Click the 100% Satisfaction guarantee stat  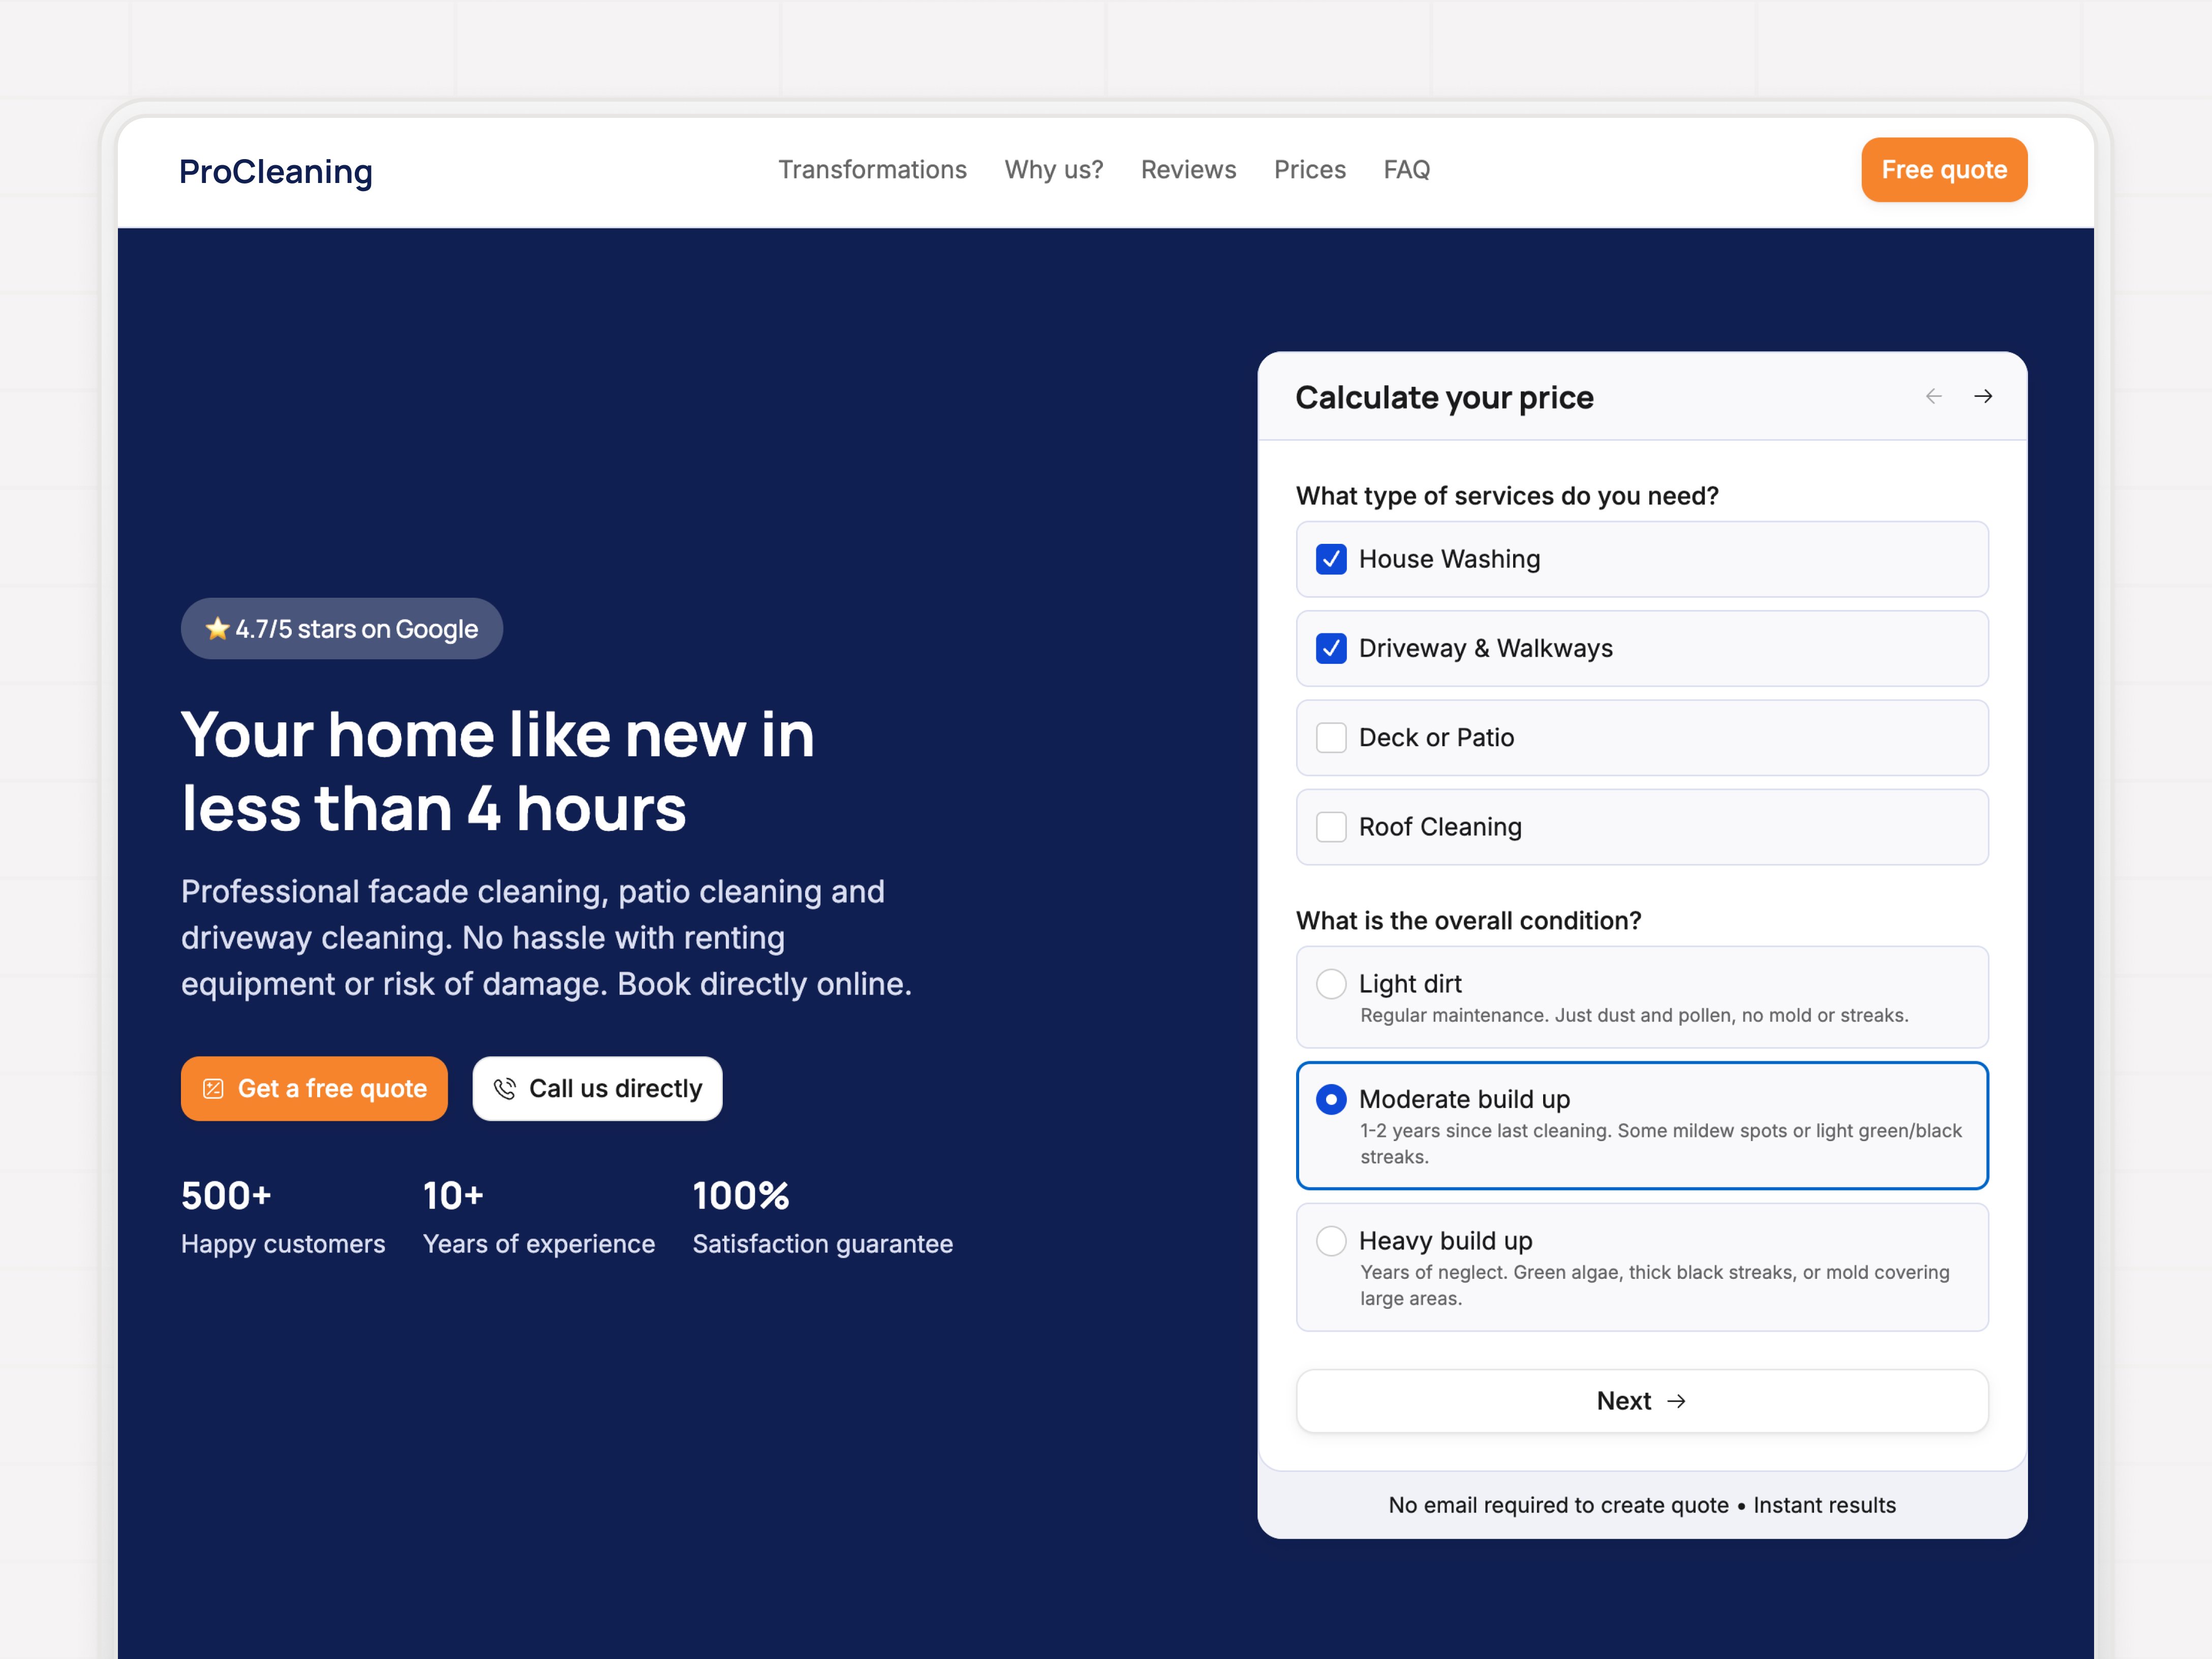pyautogui.click(x=822, y=1217)
